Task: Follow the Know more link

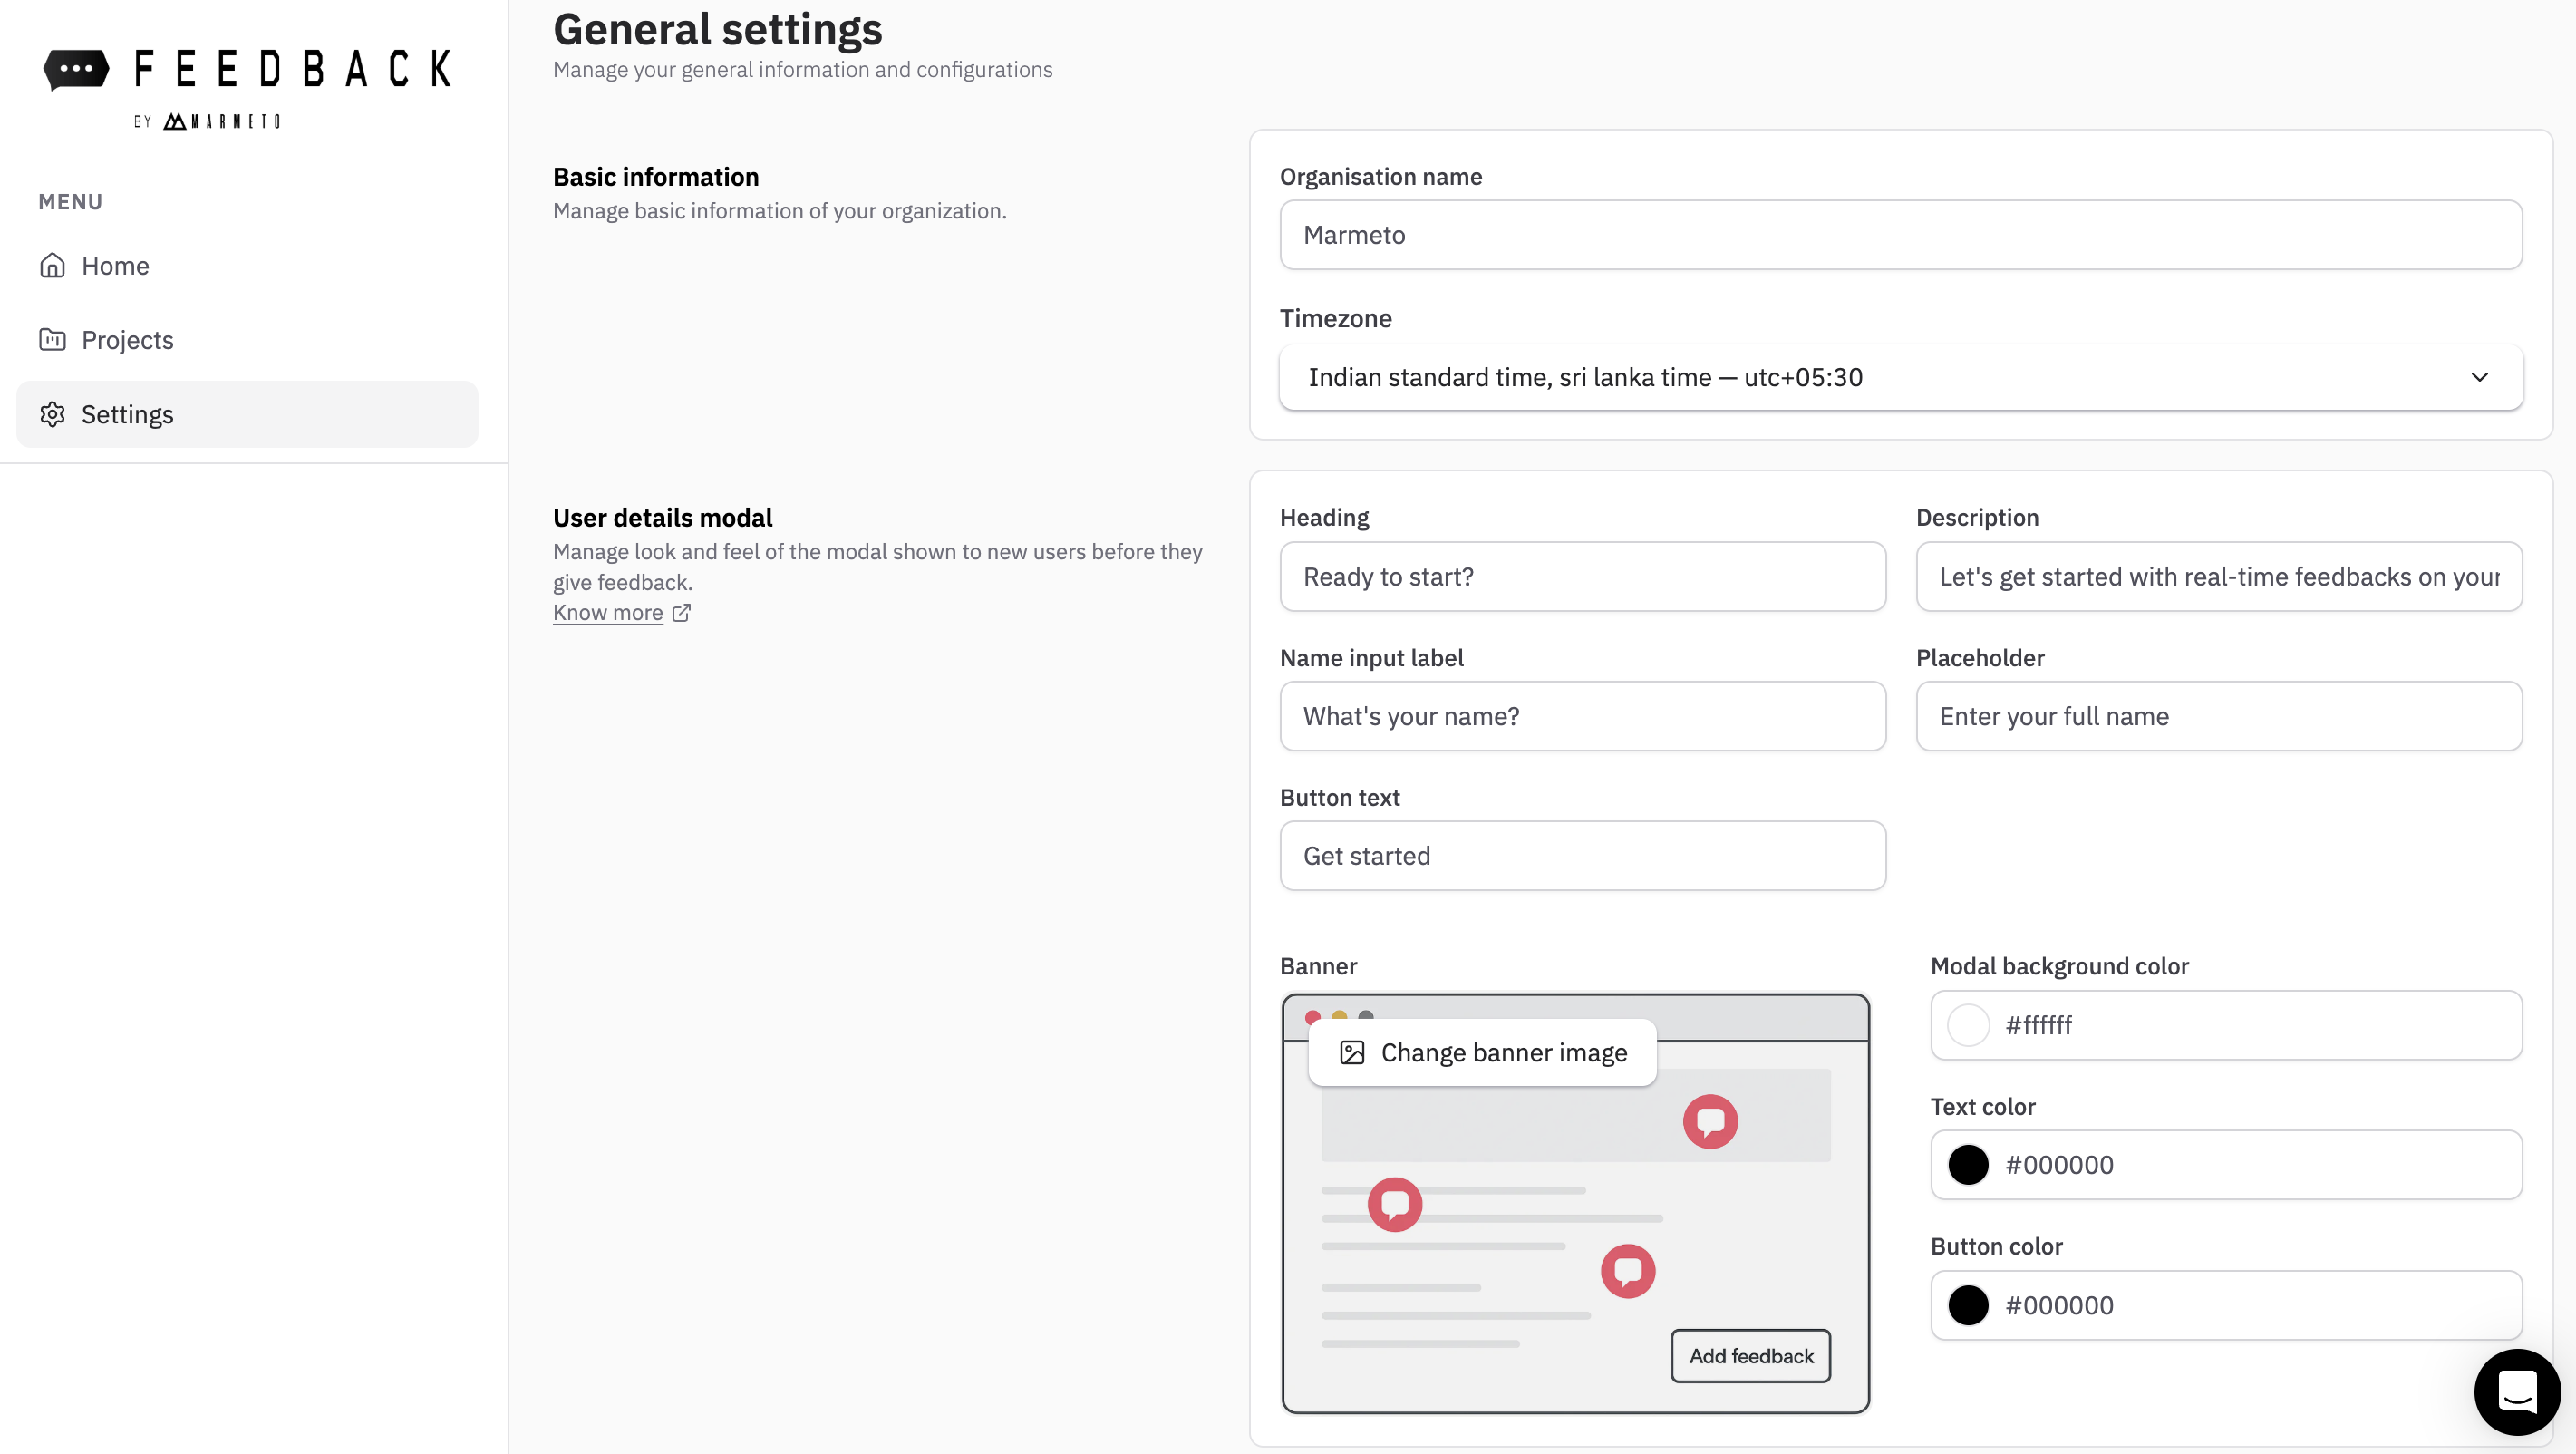Action: coord(608,613)
